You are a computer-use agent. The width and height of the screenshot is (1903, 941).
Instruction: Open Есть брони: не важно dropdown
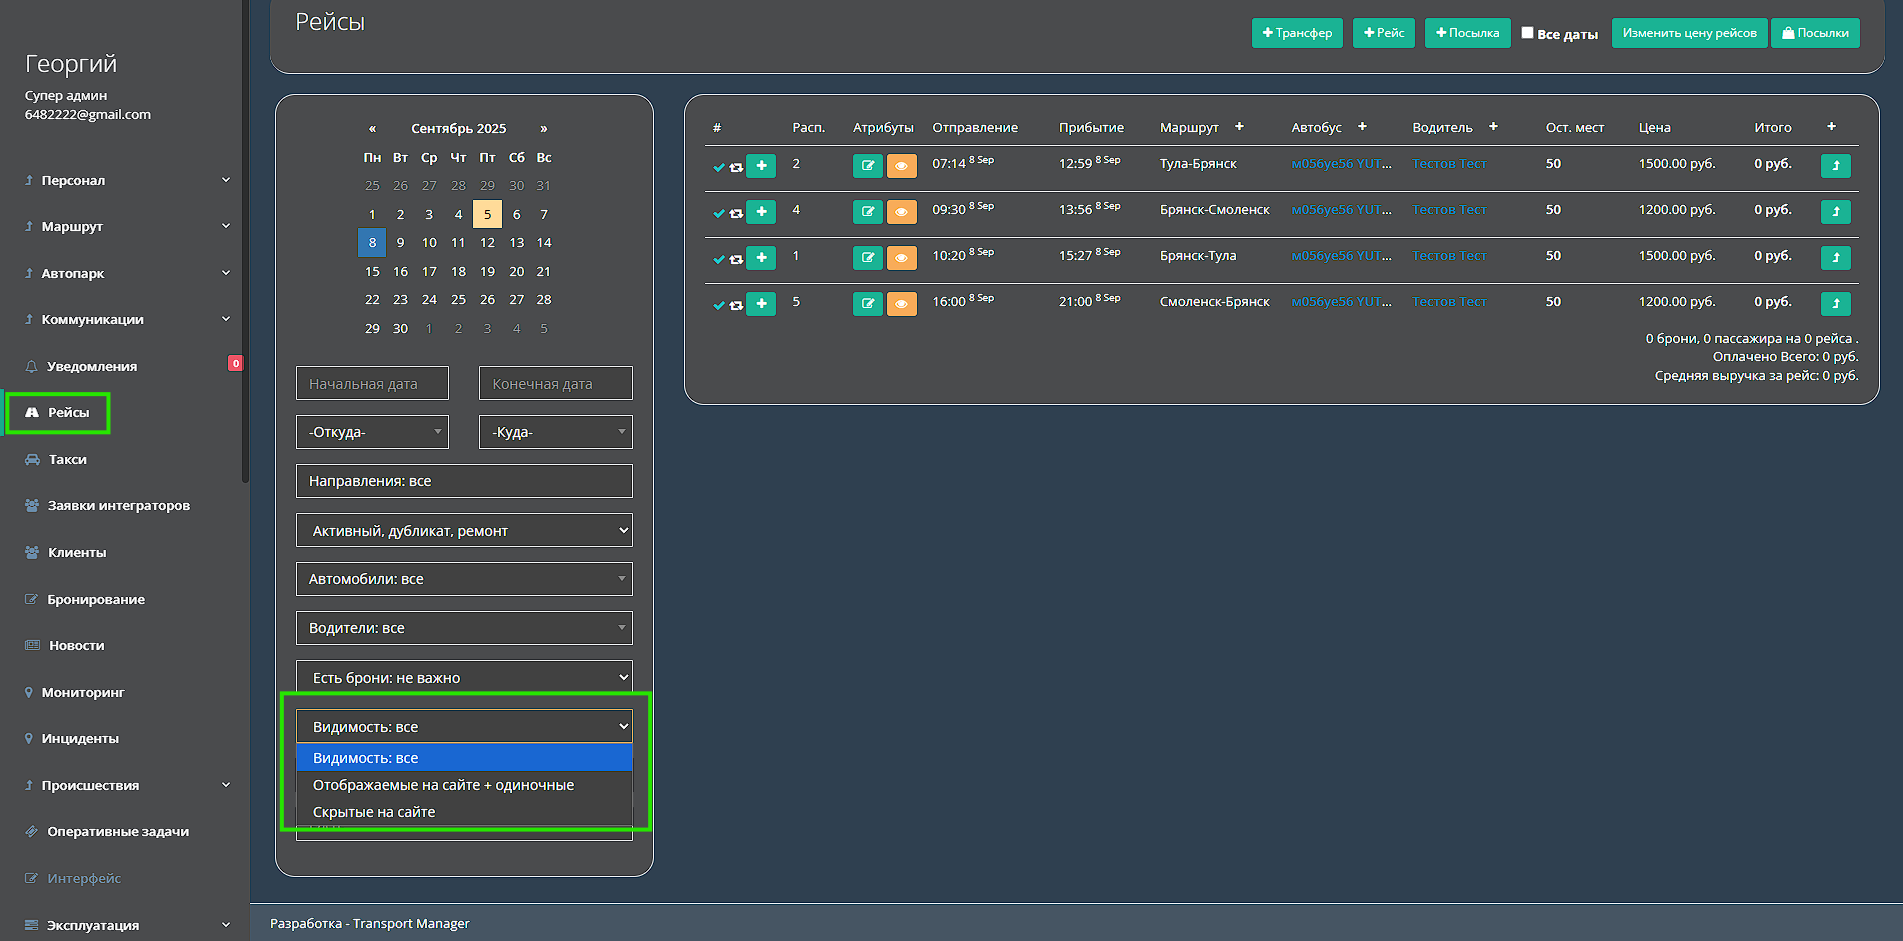464,677
